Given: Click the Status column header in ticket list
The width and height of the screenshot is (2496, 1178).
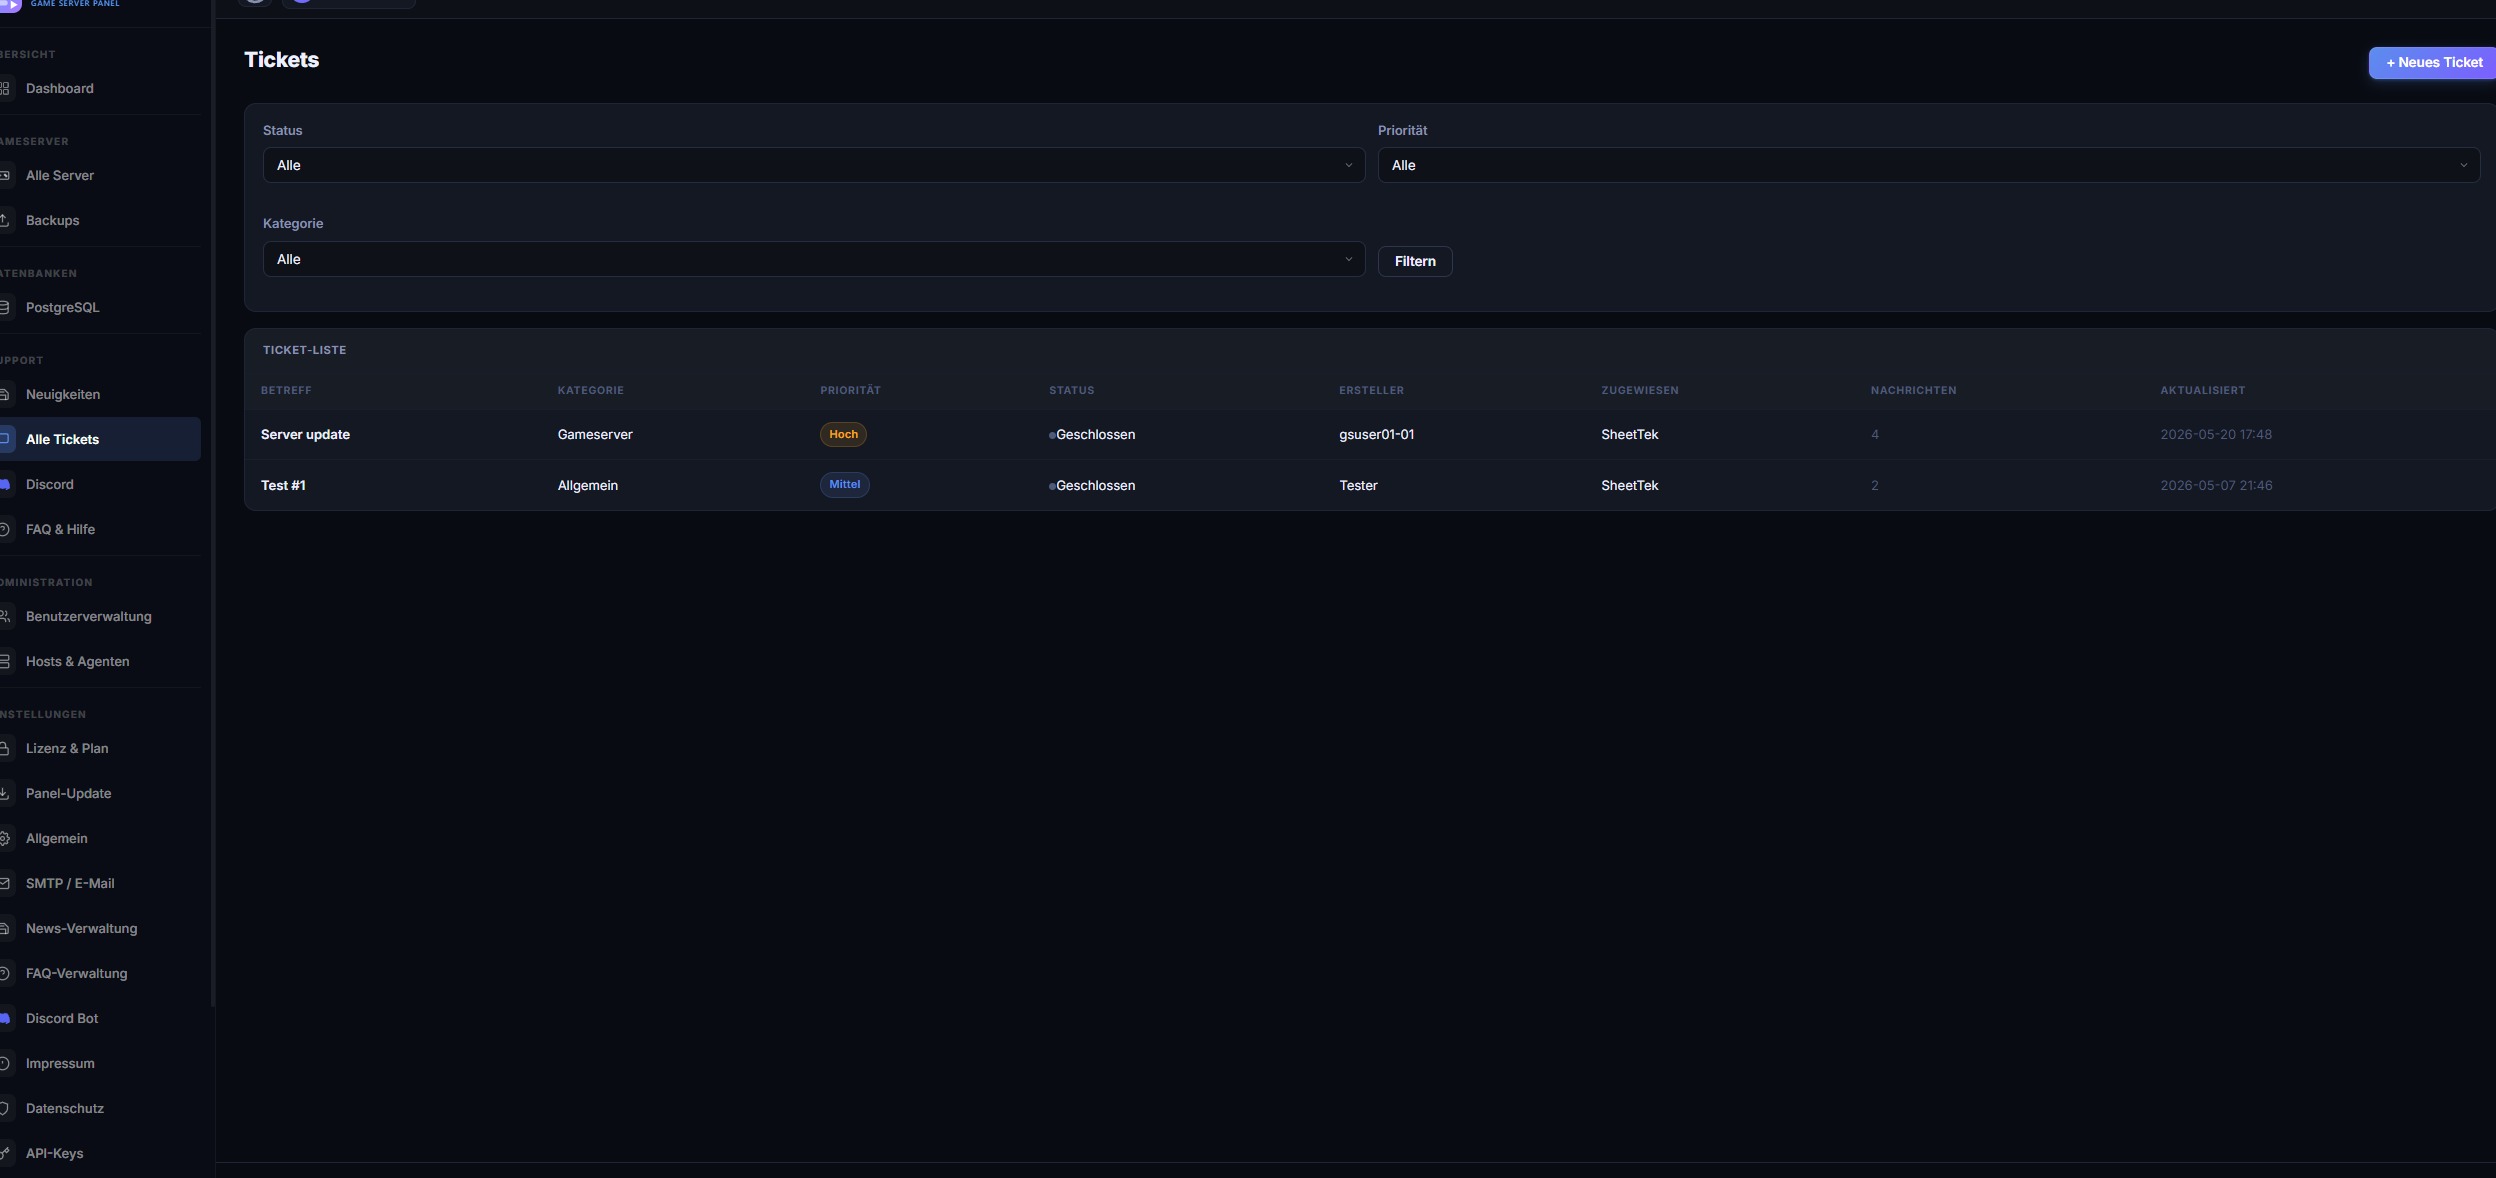Looking at the screenshot, I should coord(1071,391).
